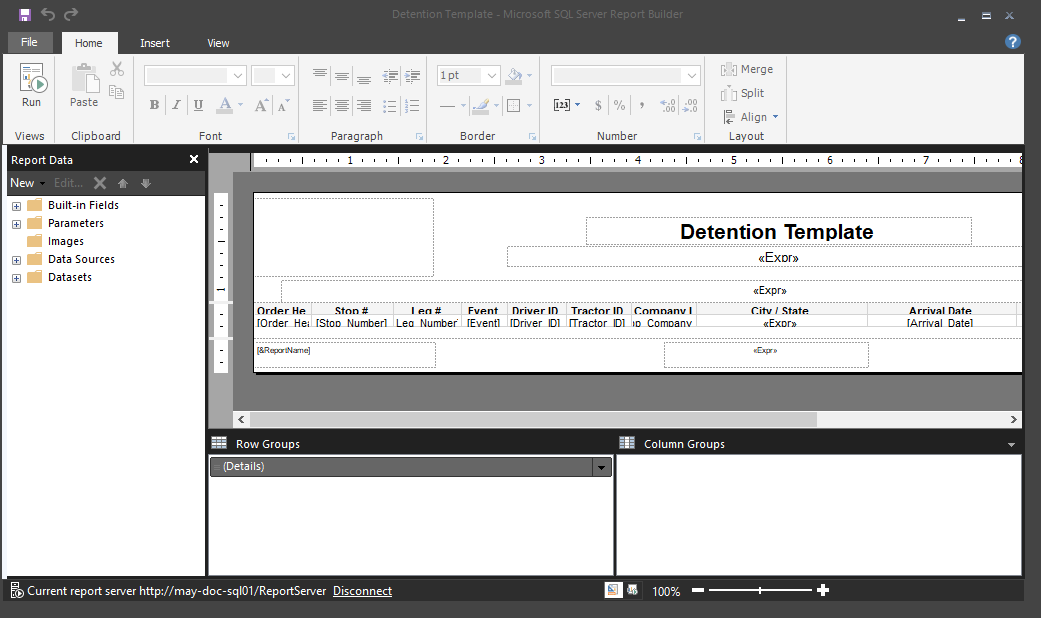Open the percentage number format

coord(620,104)
